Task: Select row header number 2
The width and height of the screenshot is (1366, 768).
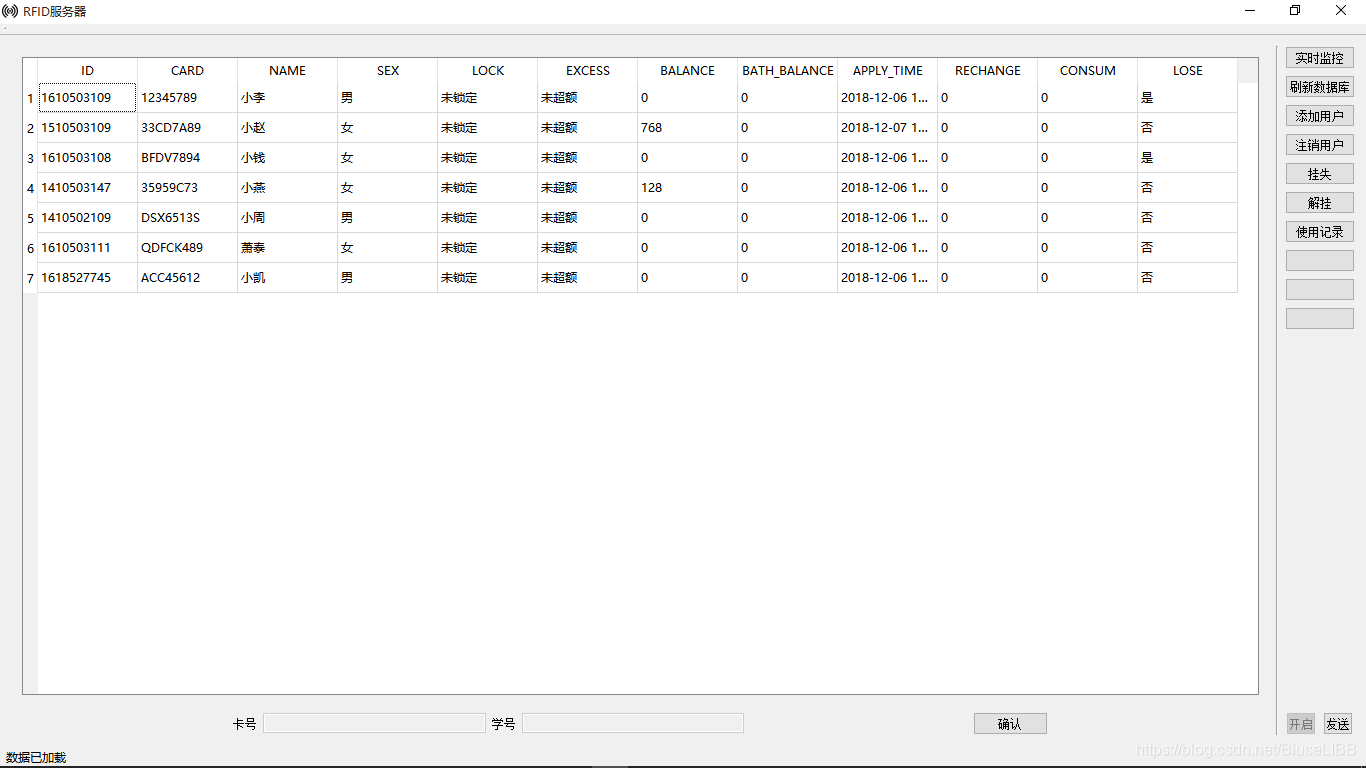Action: [x=30, y=128]
